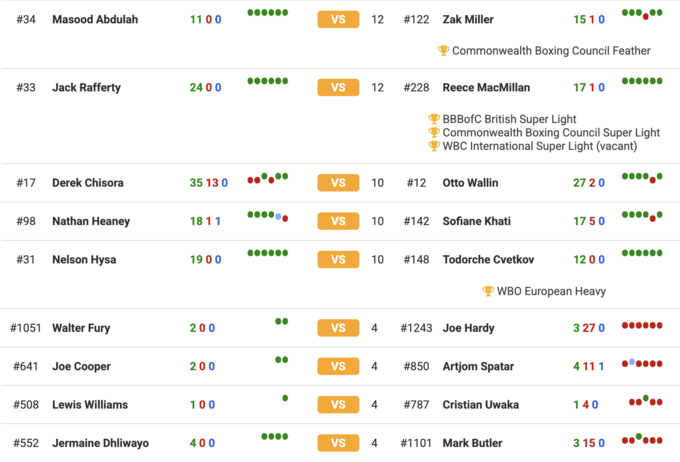Click the form dots for Derek Chisora

[267, 178]
